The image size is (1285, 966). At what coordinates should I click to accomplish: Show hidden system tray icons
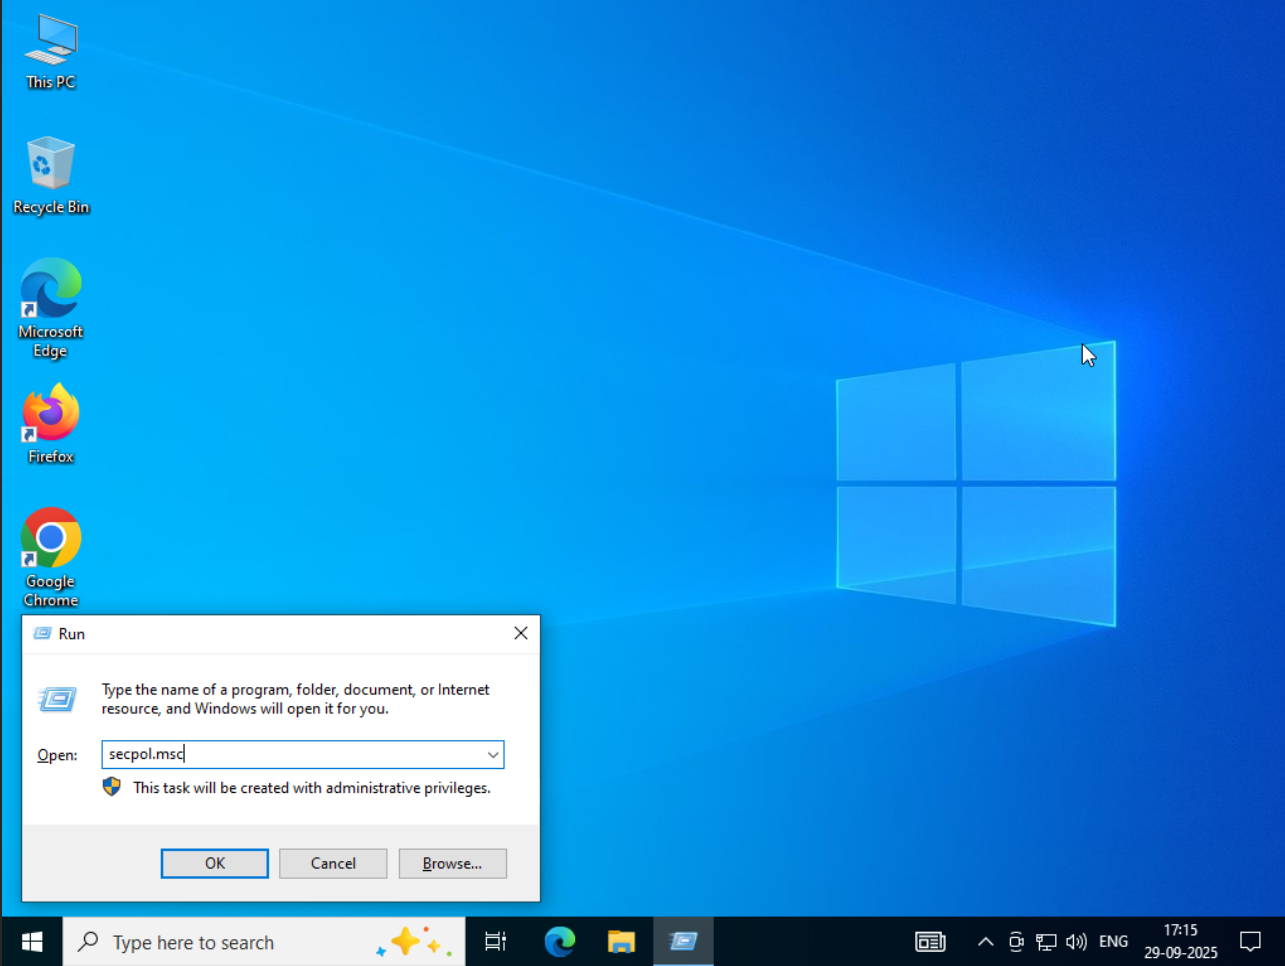(985, 942)
